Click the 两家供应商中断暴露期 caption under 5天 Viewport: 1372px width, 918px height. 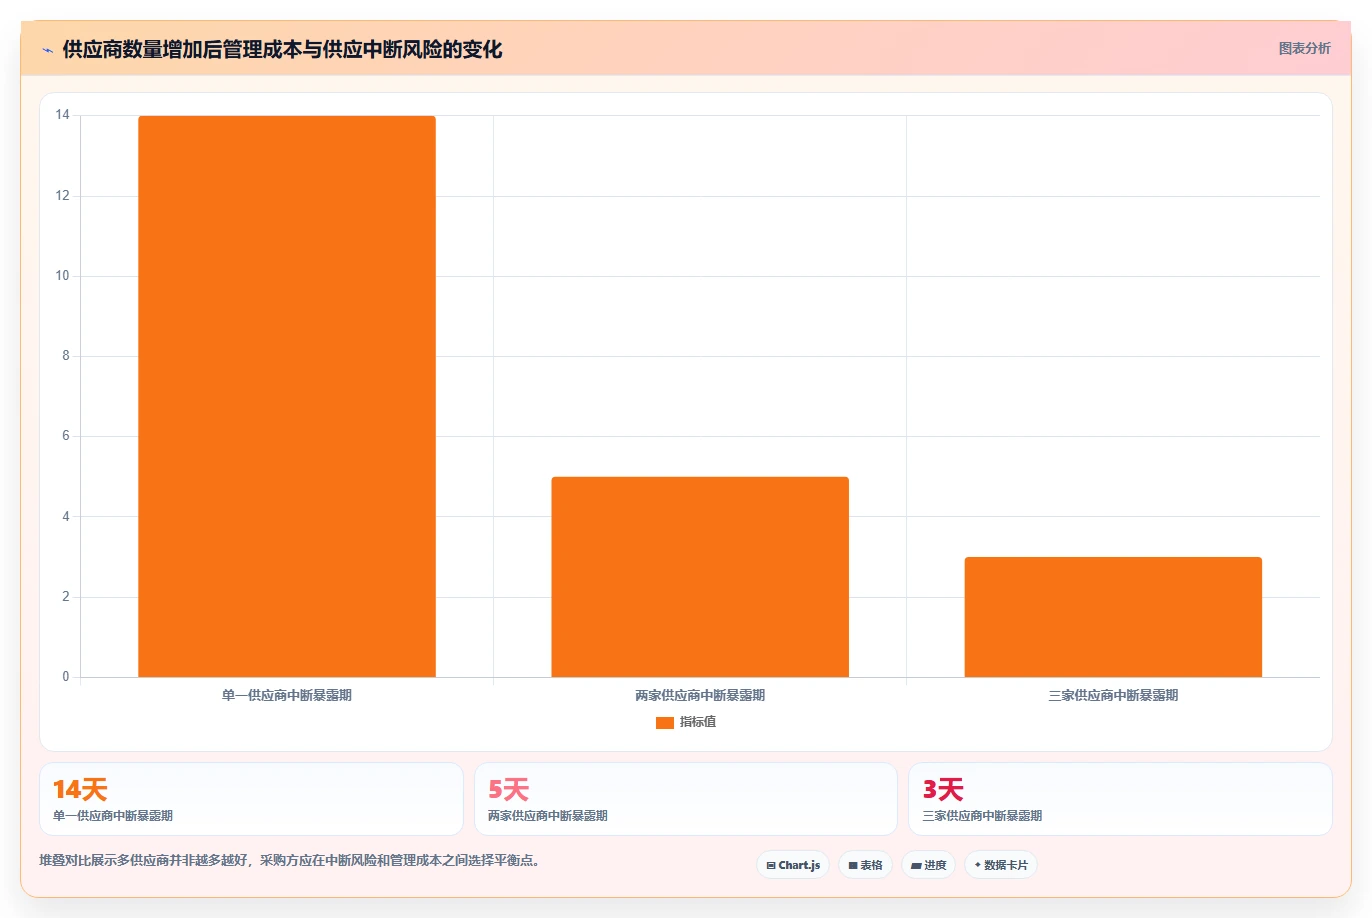pyautogui.click(x=548, y=816)
